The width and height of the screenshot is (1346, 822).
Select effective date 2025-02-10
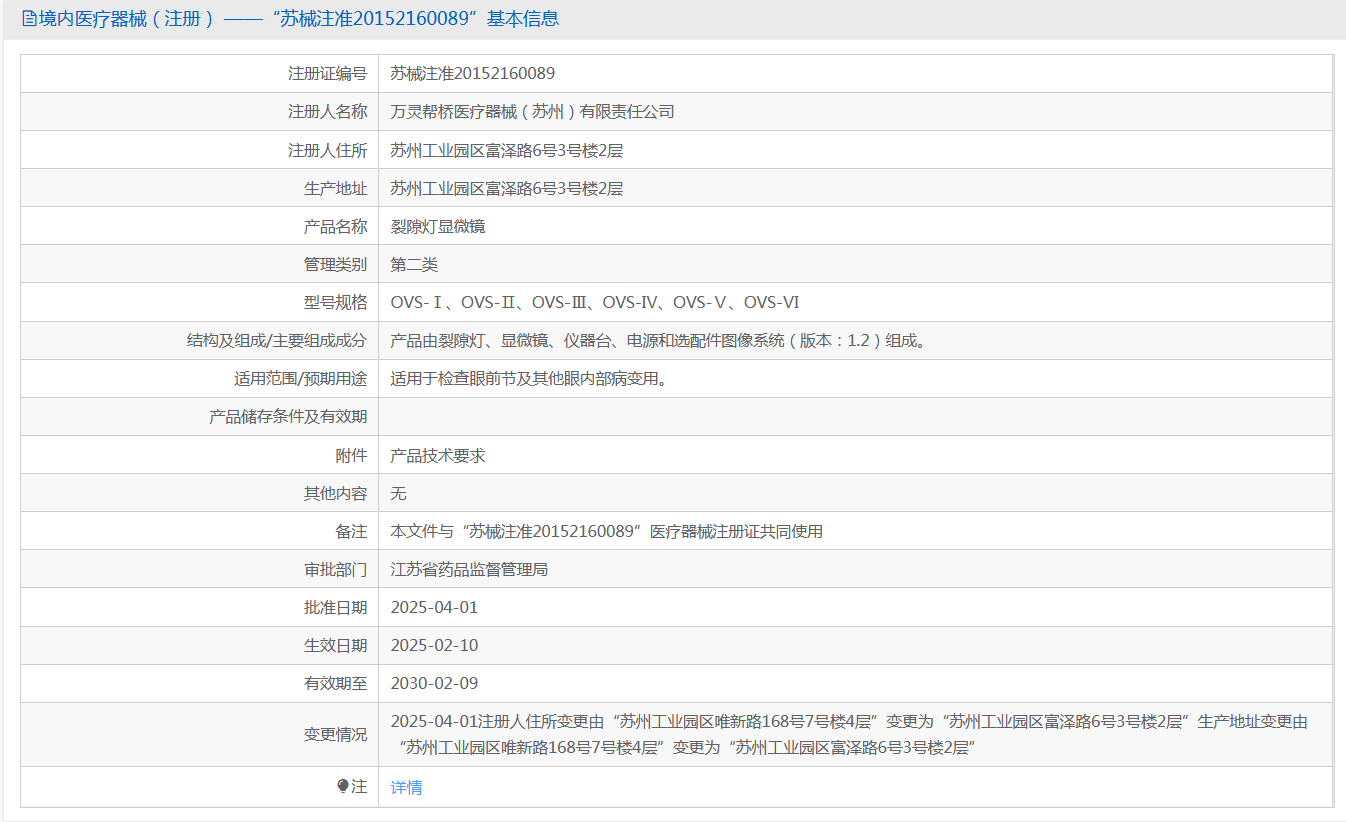(x=434, y=645)
